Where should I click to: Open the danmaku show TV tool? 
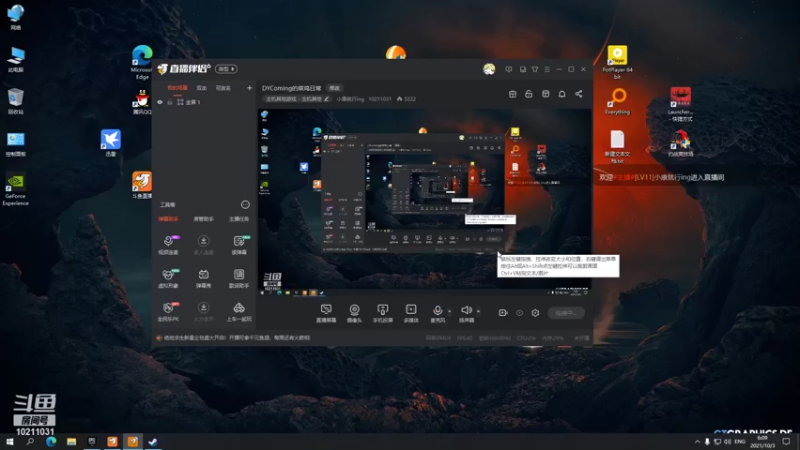click(x=203, y=279)
